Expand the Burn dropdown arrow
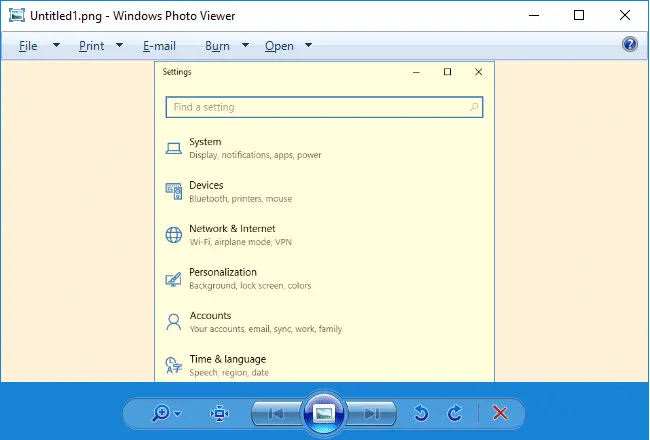 pyautogui.click(x=245, y=45)
